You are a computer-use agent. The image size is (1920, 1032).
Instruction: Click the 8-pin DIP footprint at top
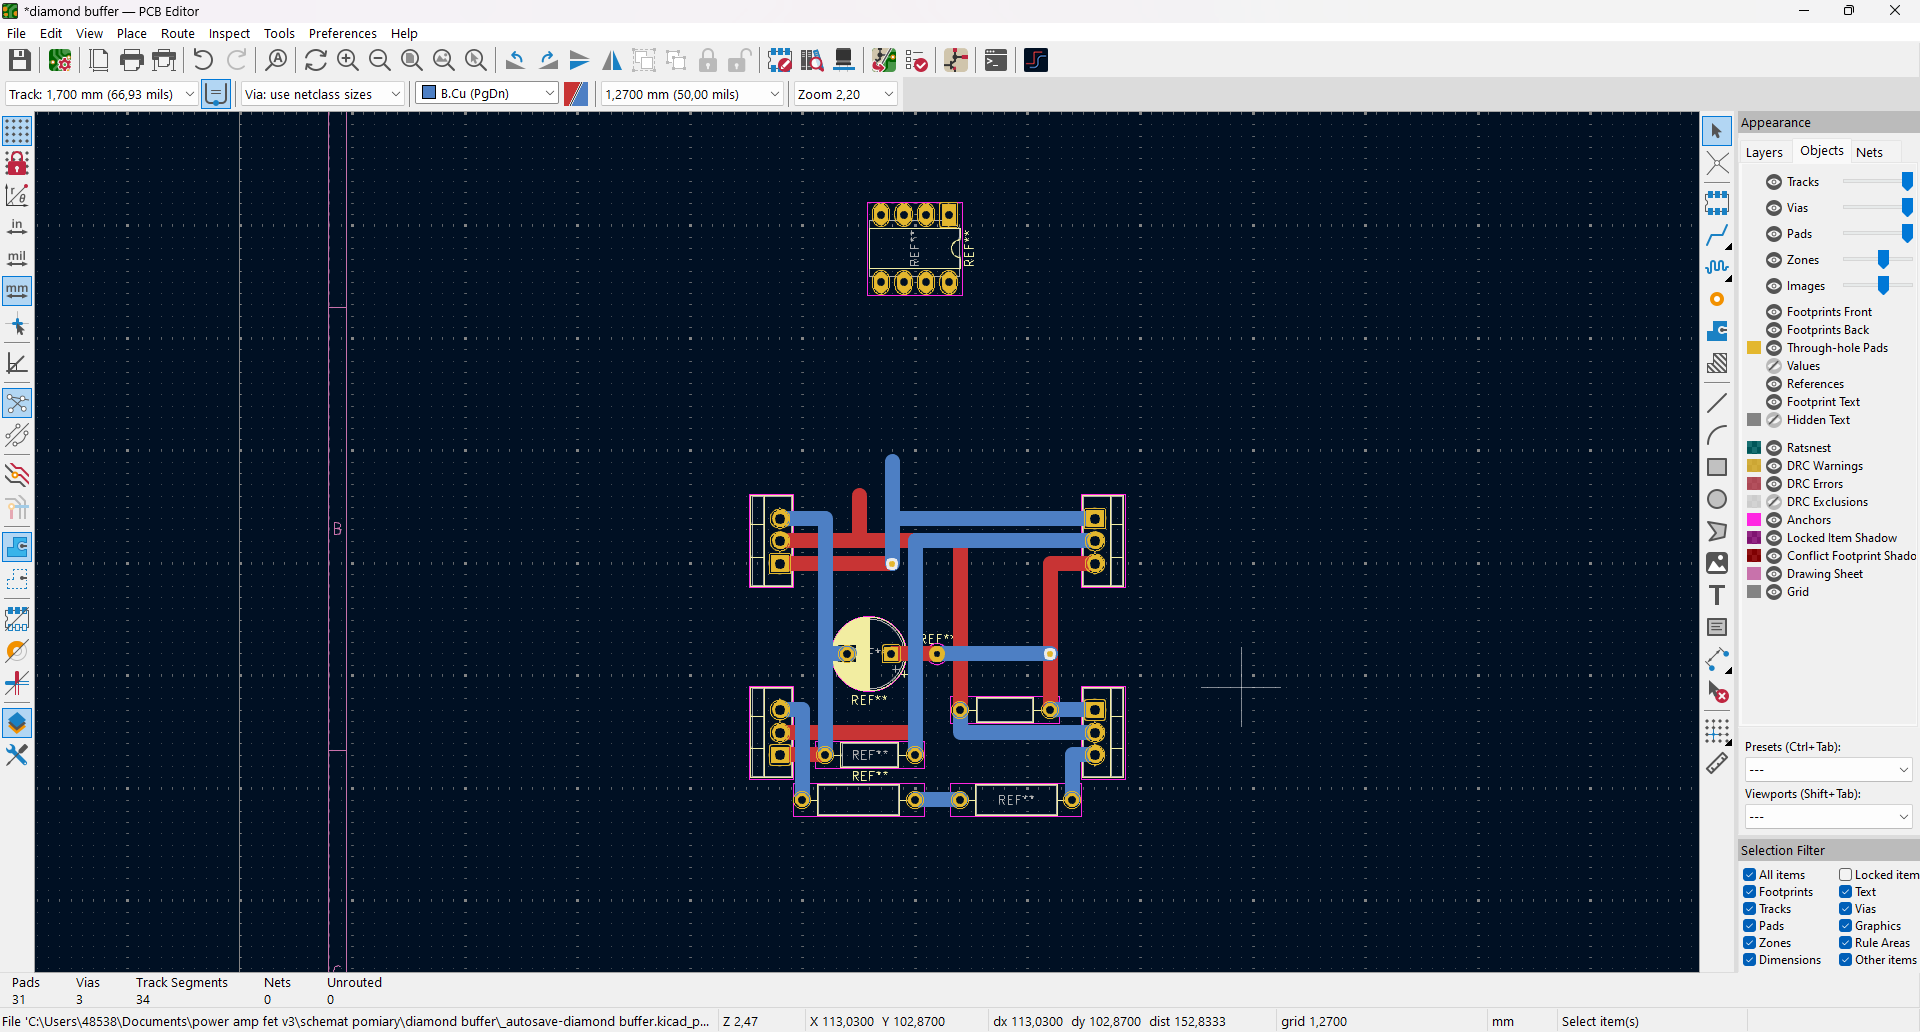[915, 249]
